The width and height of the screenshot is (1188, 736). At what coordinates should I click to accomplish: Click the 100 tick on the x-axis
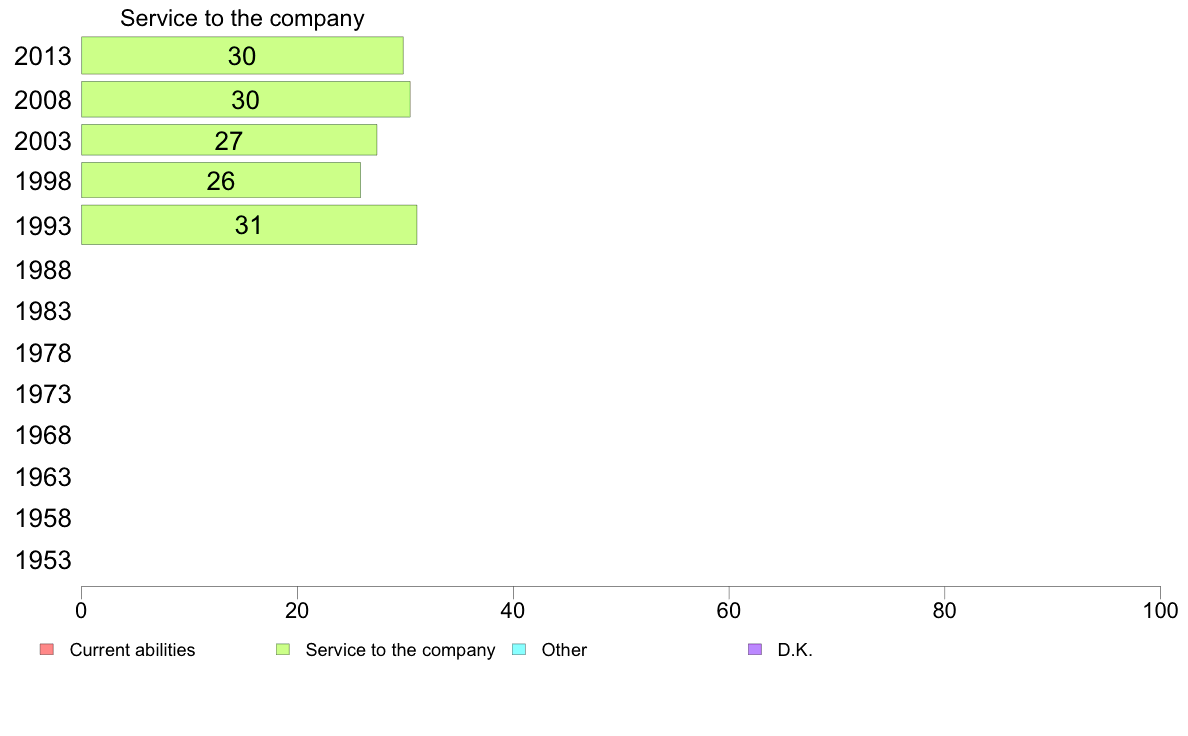(x=1160, y=611)
